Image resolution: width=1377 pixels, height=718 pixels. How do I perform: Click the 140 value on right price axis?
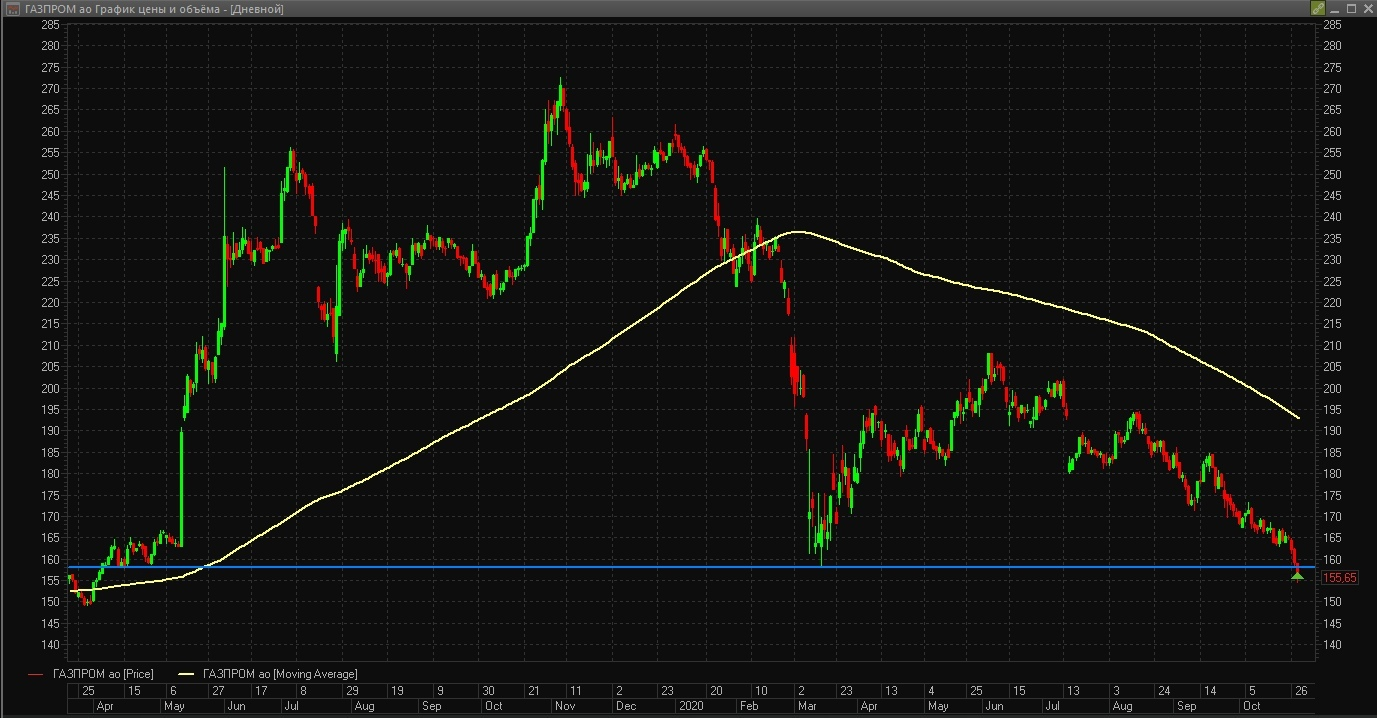[x=1332, y=645]
